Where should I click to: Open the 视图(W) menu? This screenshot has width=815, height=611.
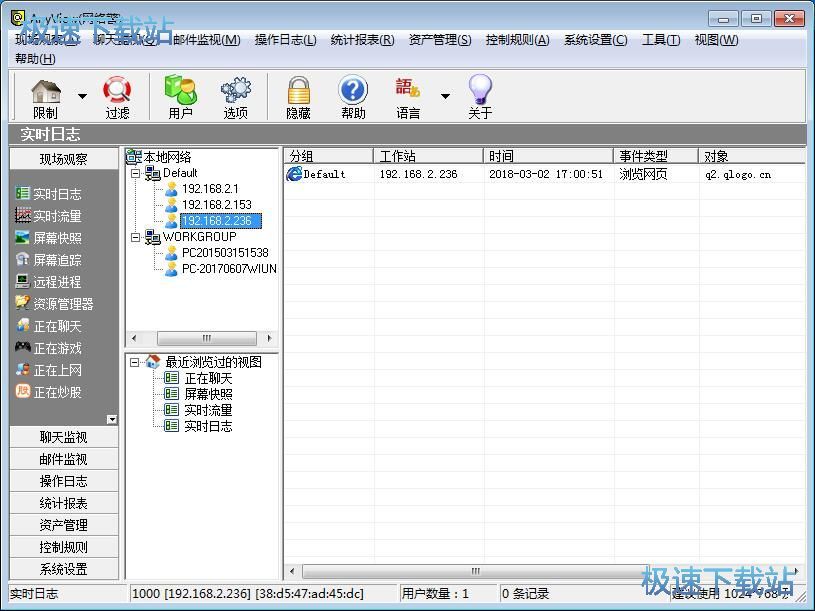pos(716,40)
